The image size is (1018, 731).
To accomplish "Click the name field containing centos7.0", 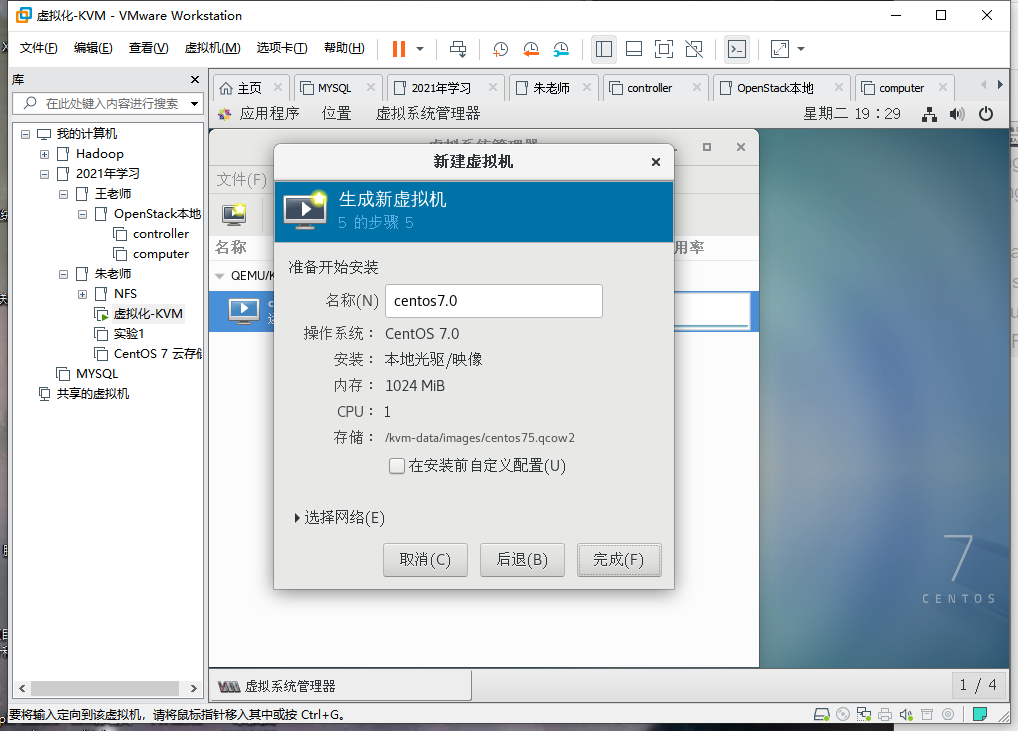I will tap(493, 301).
